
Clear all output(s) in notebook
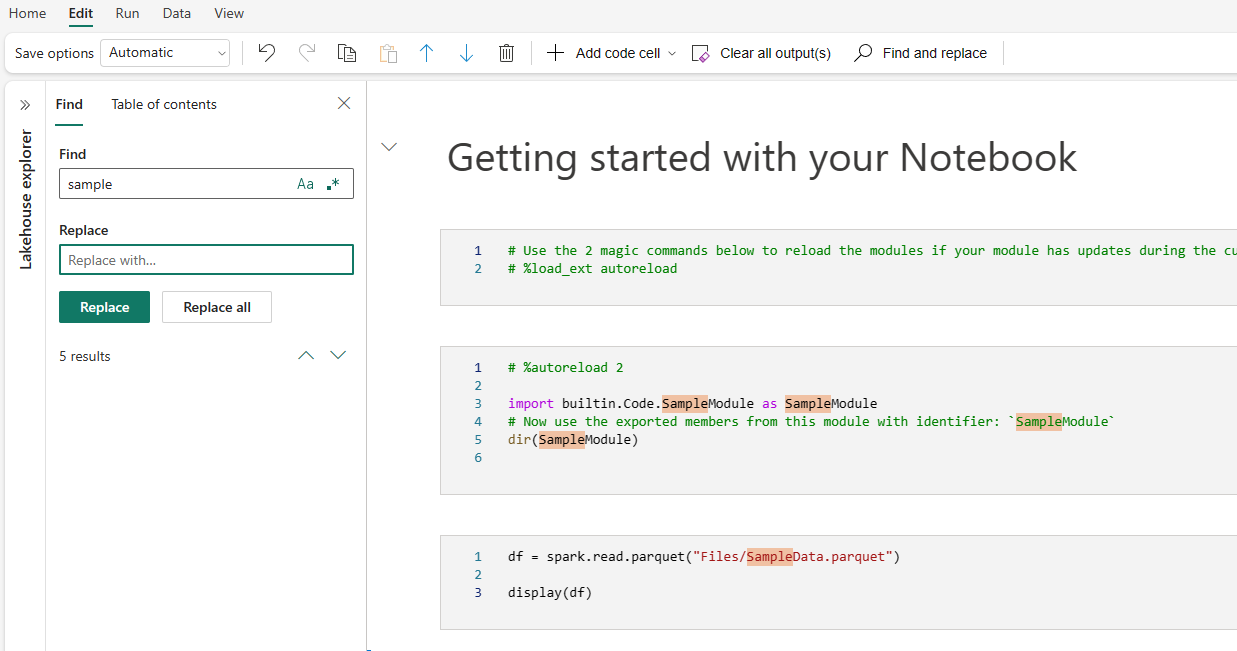pos(762,53)
